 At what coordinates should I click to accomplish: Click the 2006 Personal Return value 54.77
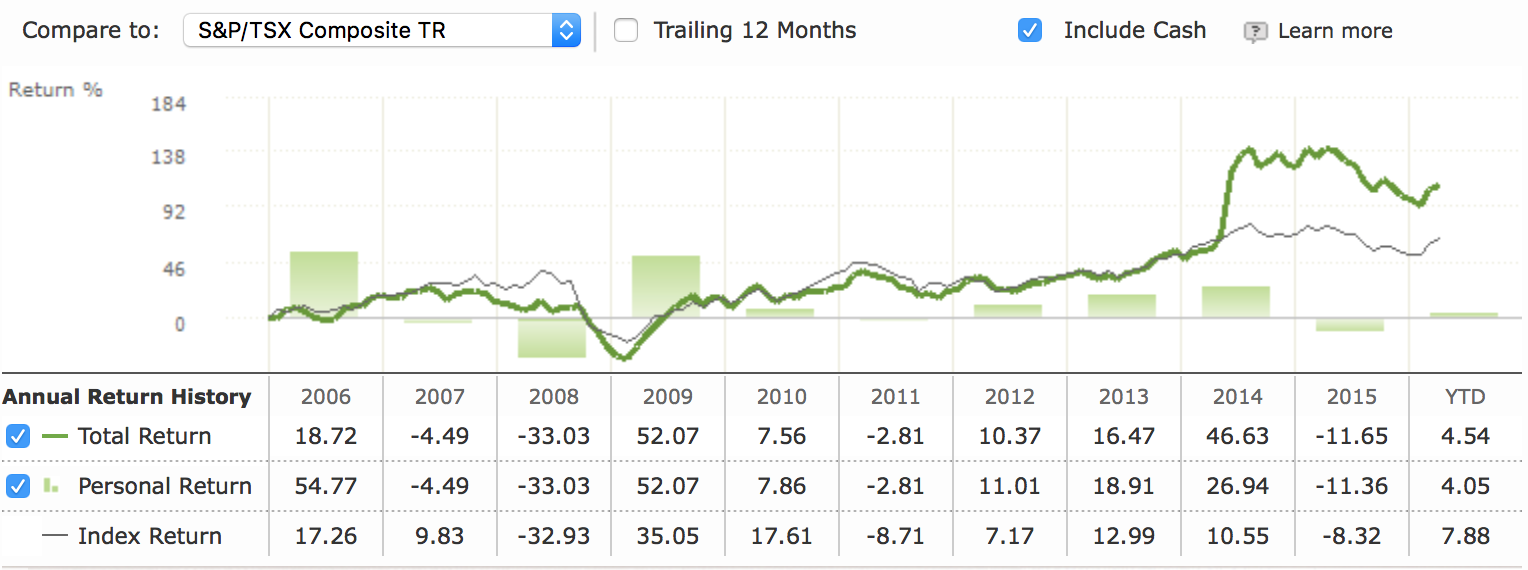[x=326, y=486]
